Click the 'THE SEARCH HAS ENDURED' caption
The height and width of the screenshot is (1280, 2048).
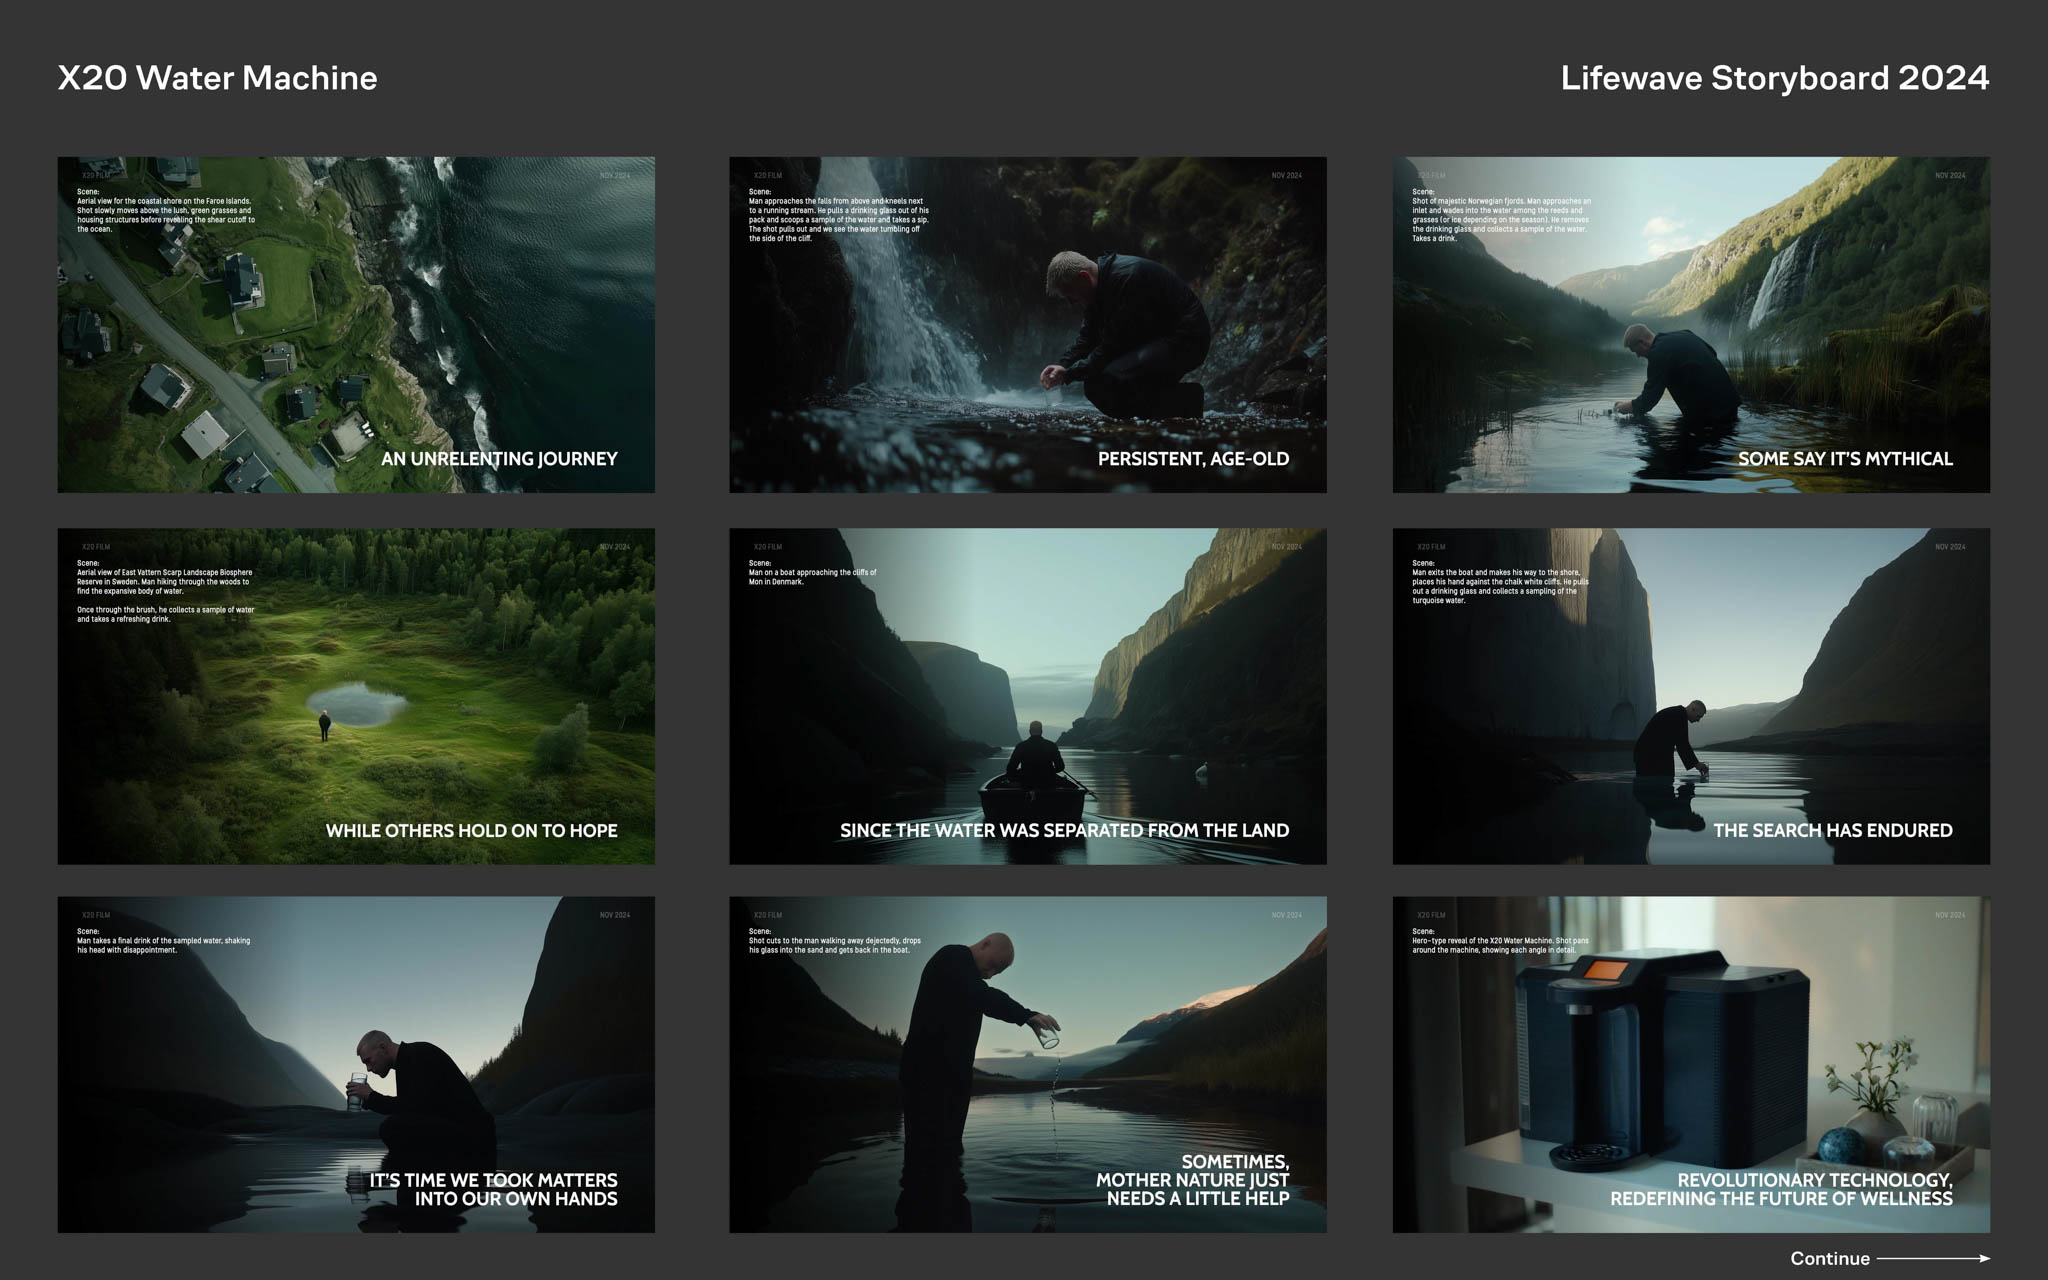(1832, 831)
